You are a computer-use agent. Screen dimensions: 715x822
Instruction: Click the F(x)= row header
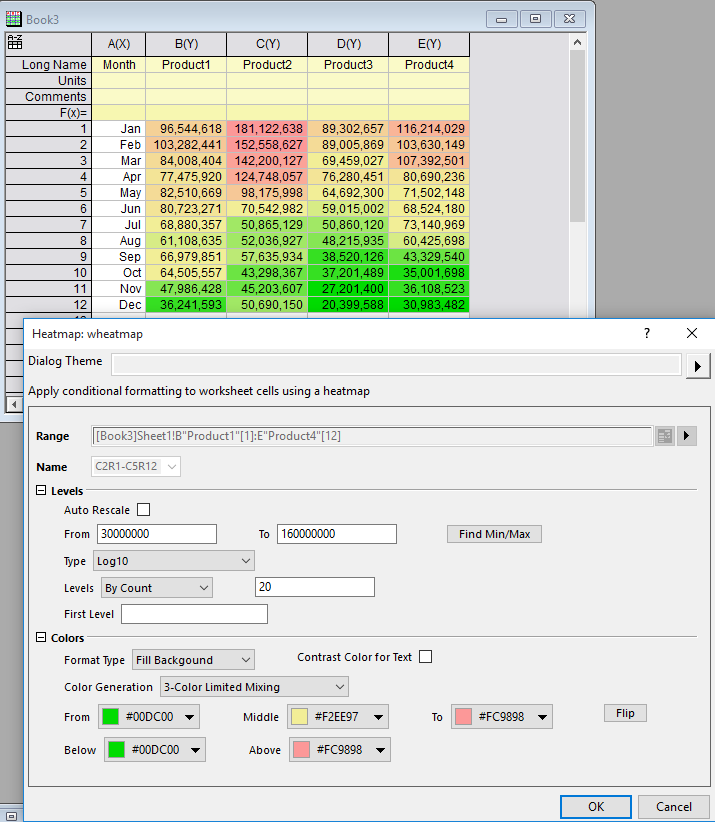click(48, 113)
